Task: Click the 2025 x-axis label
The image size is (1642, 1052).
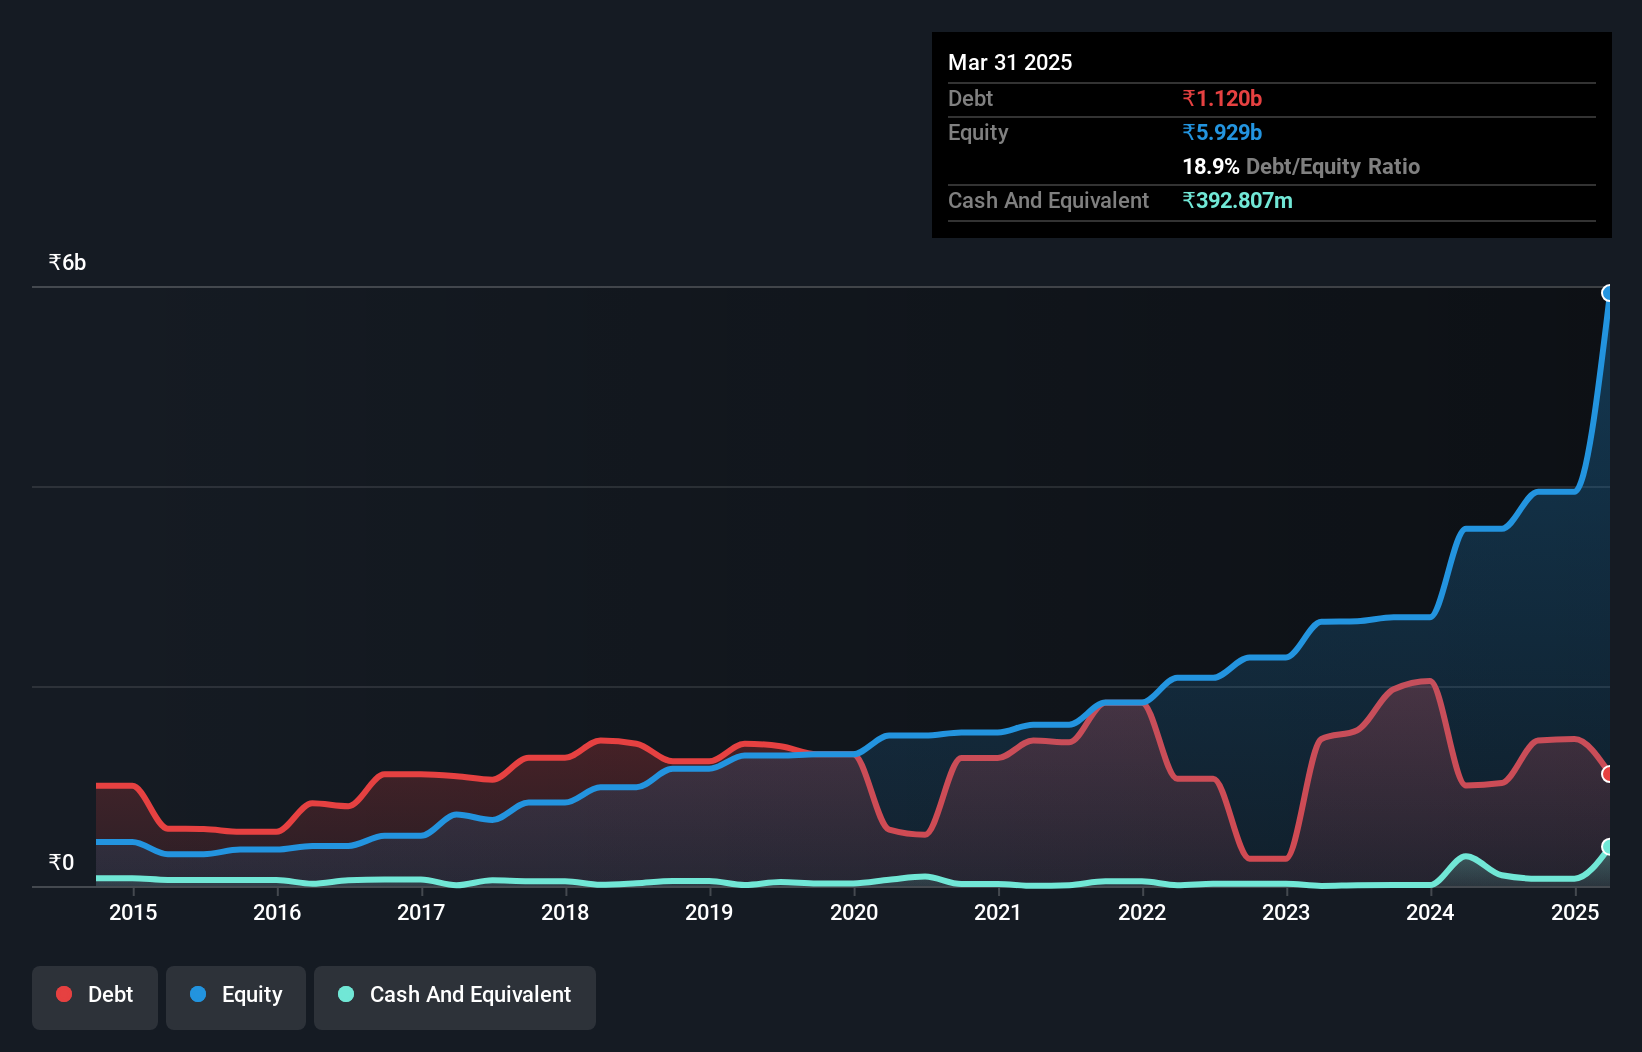Action: click(1575, 912)
